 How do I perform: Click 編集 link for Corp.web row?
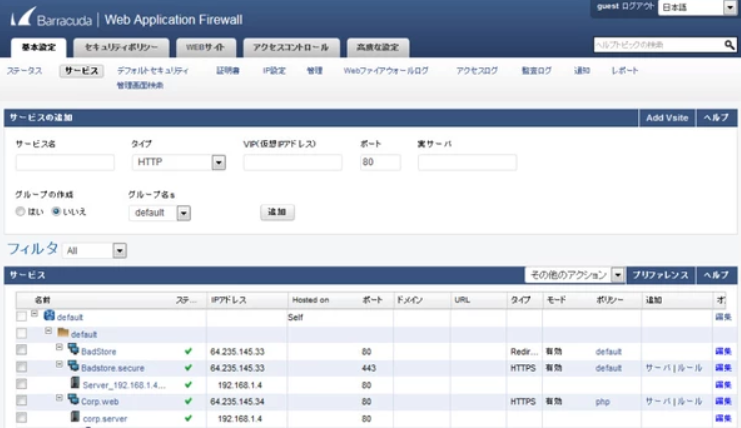click(723, 401)
